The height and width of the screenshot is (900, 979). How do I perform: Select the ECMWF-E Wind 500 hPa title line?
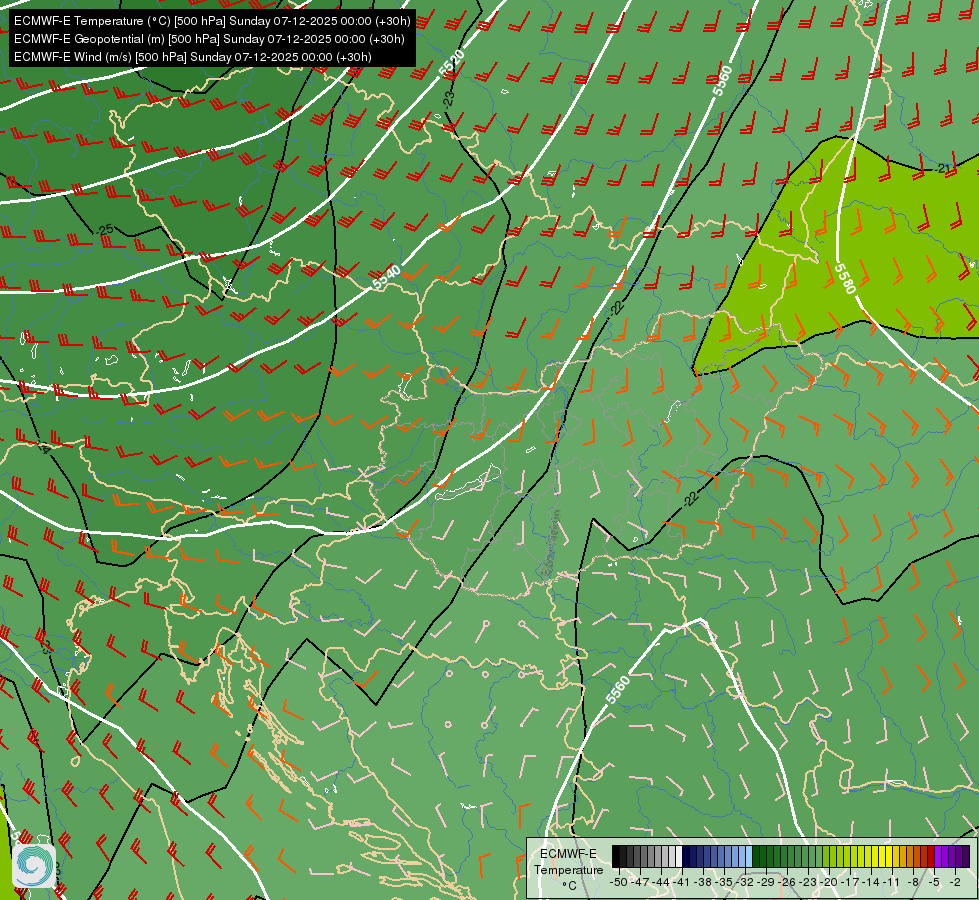(x=193, y=57)
